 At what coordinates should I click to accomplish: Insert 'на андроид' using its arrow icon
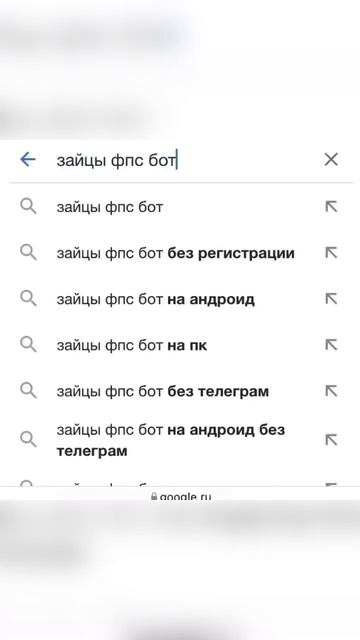coord(331,299)
